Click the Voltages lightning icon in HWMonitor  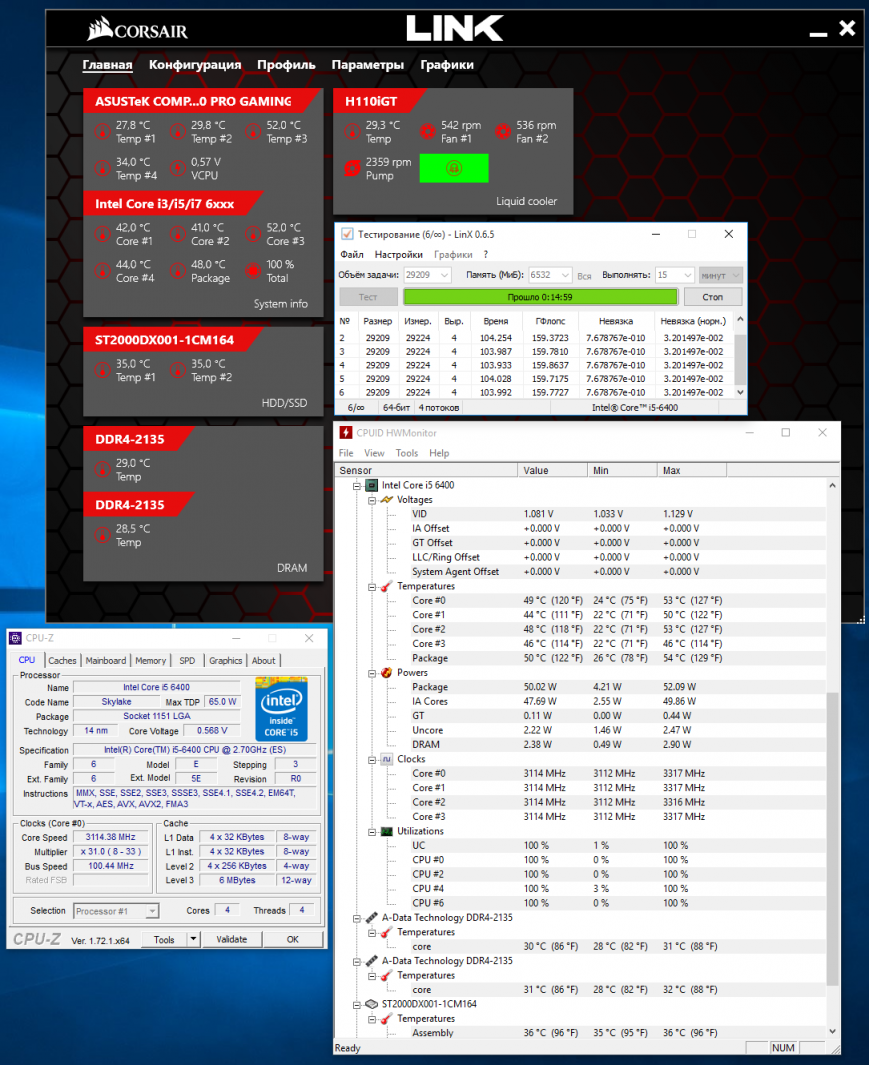[x=387, y=499]
